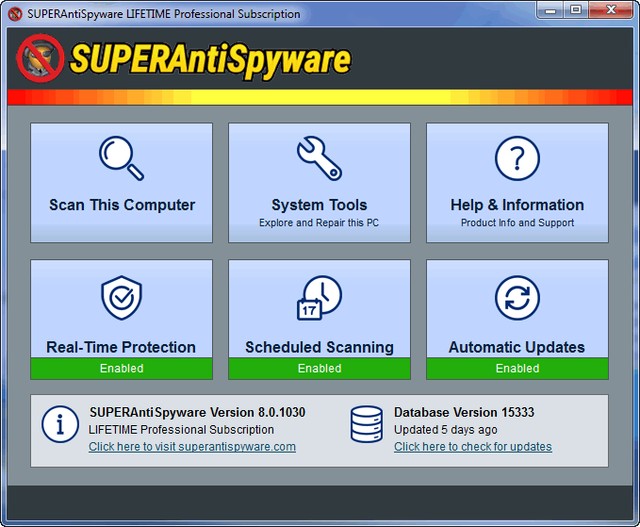This screenshot has width=640, height=527.
Task: Toggle Scheduled Scanning Enabled status bar
Action: pos(319,368)
